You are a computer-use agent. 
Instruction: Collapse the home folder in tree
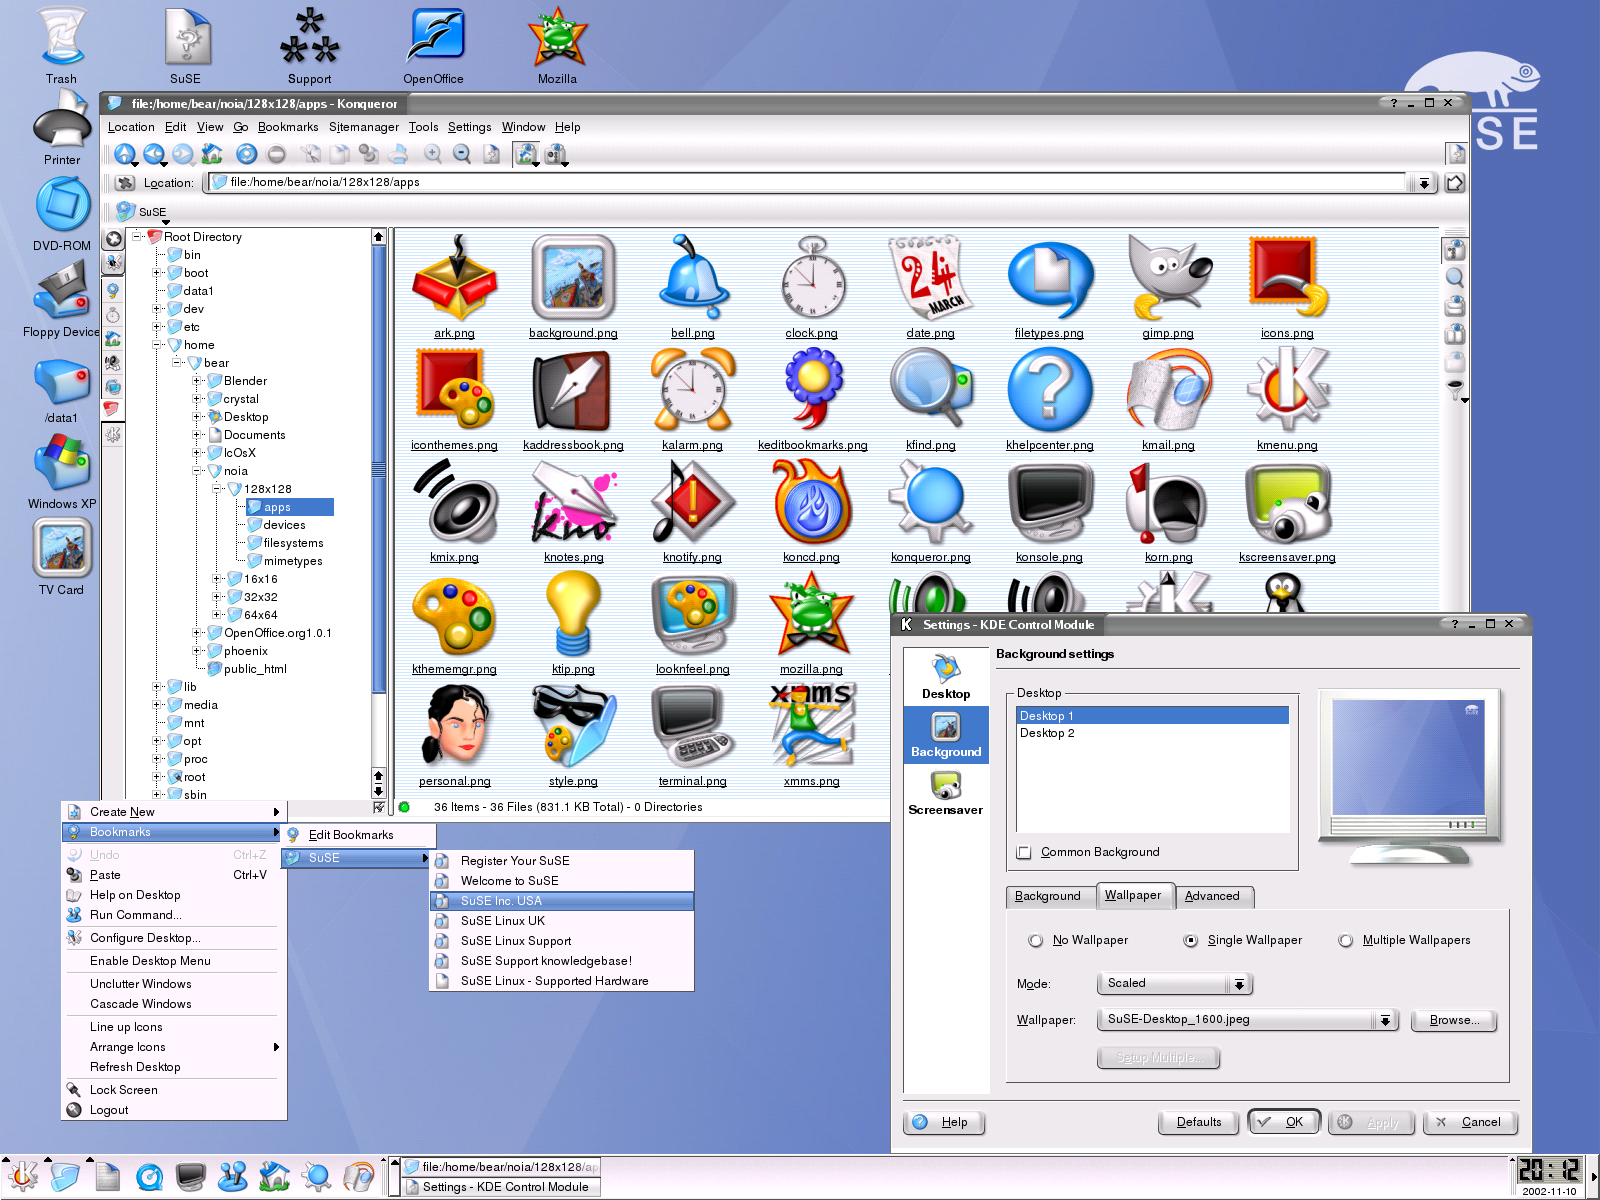pos(158,345)
